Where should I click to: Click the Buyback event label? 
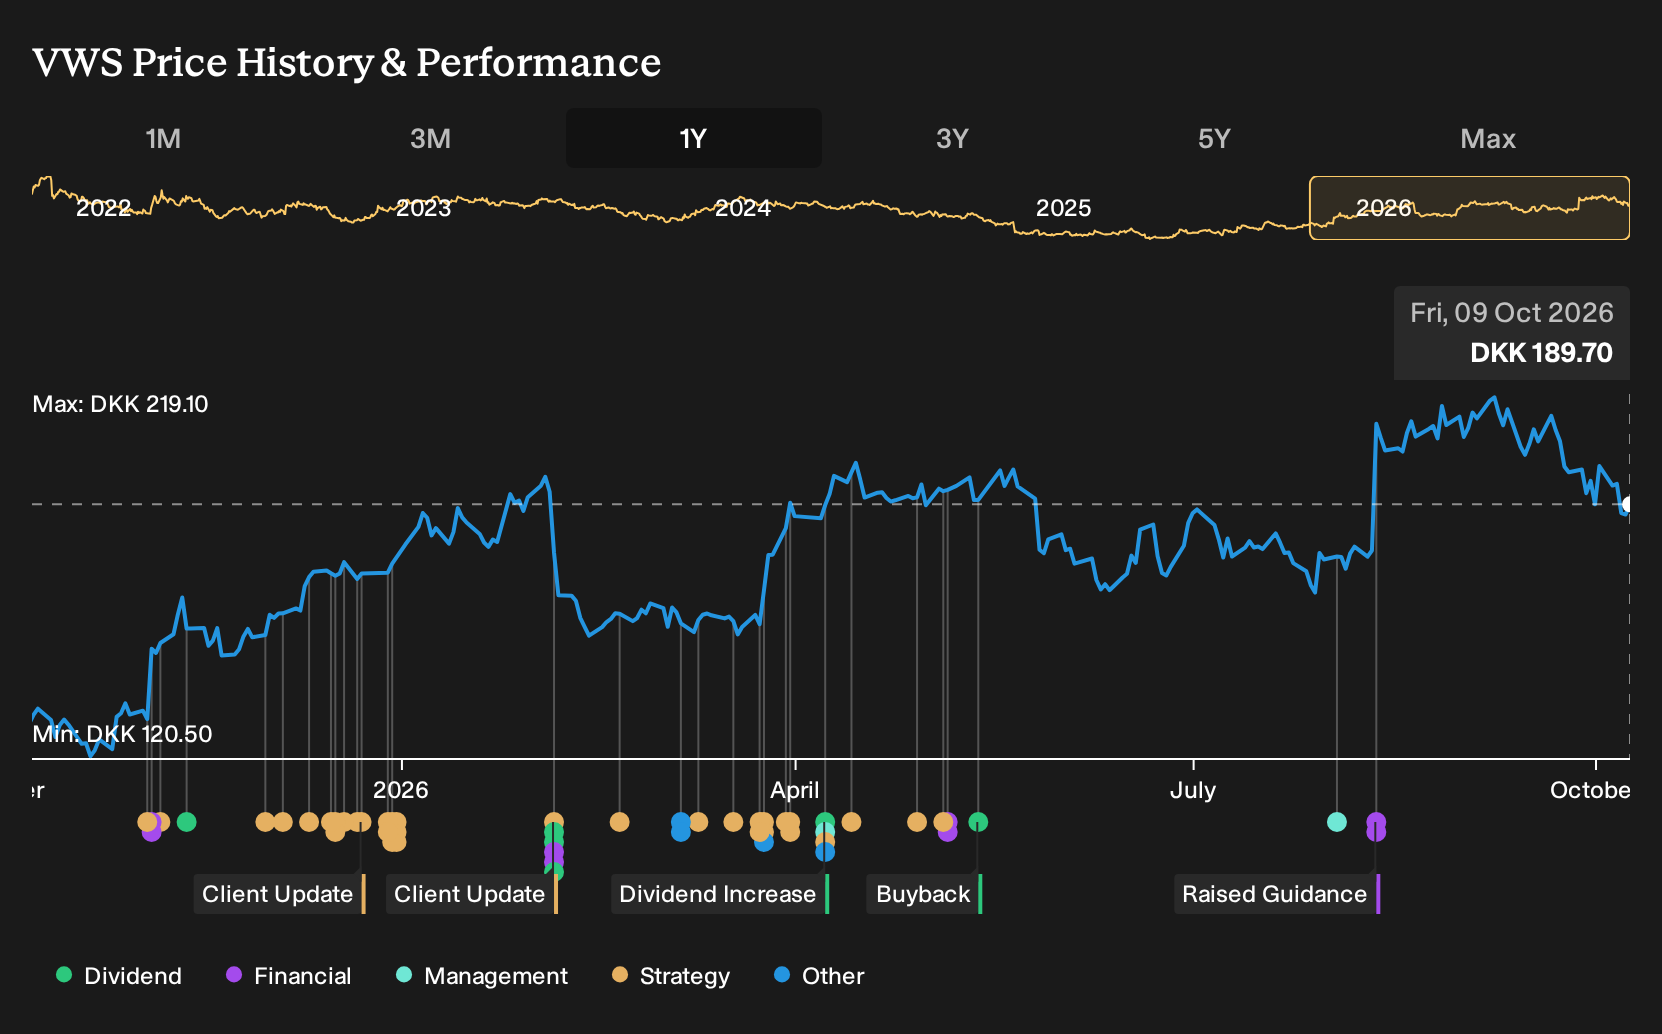tap(924, 894)
